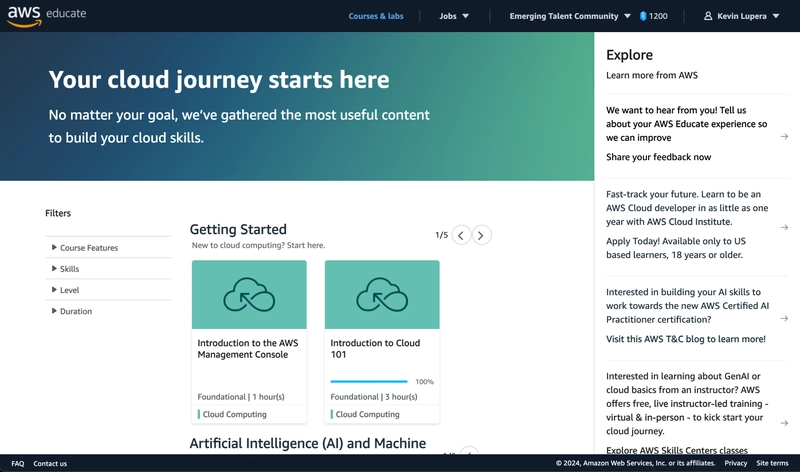Click Foundational | 1 hour(s) text
Image resolution: width=800 pixels, height=472 pixels.
click(241, 396)
